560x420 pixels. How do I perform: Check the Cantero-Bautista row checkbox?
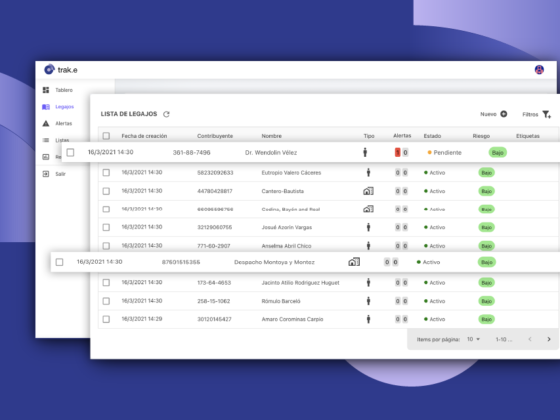tap(106, 191)
